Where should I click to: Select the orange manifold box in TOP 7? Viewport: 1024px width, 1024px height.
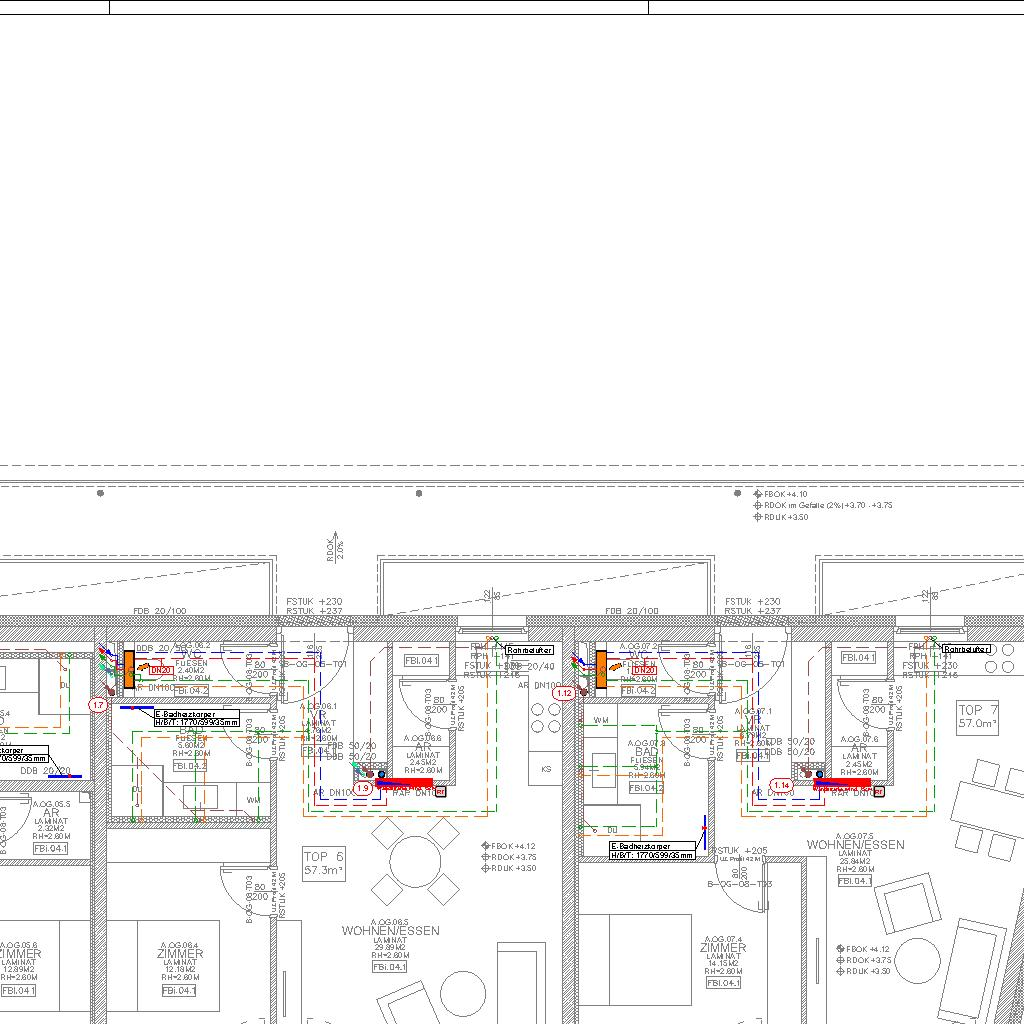[x=601, y=668]
